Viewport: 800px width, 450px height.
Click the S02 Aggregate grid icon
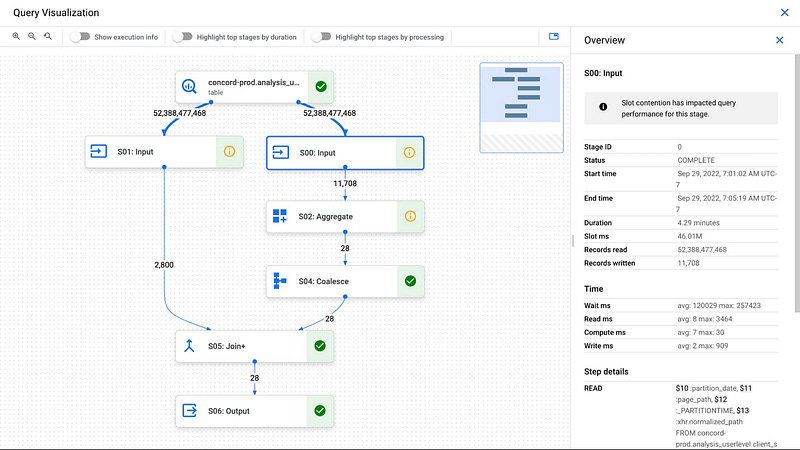[280, 216]
